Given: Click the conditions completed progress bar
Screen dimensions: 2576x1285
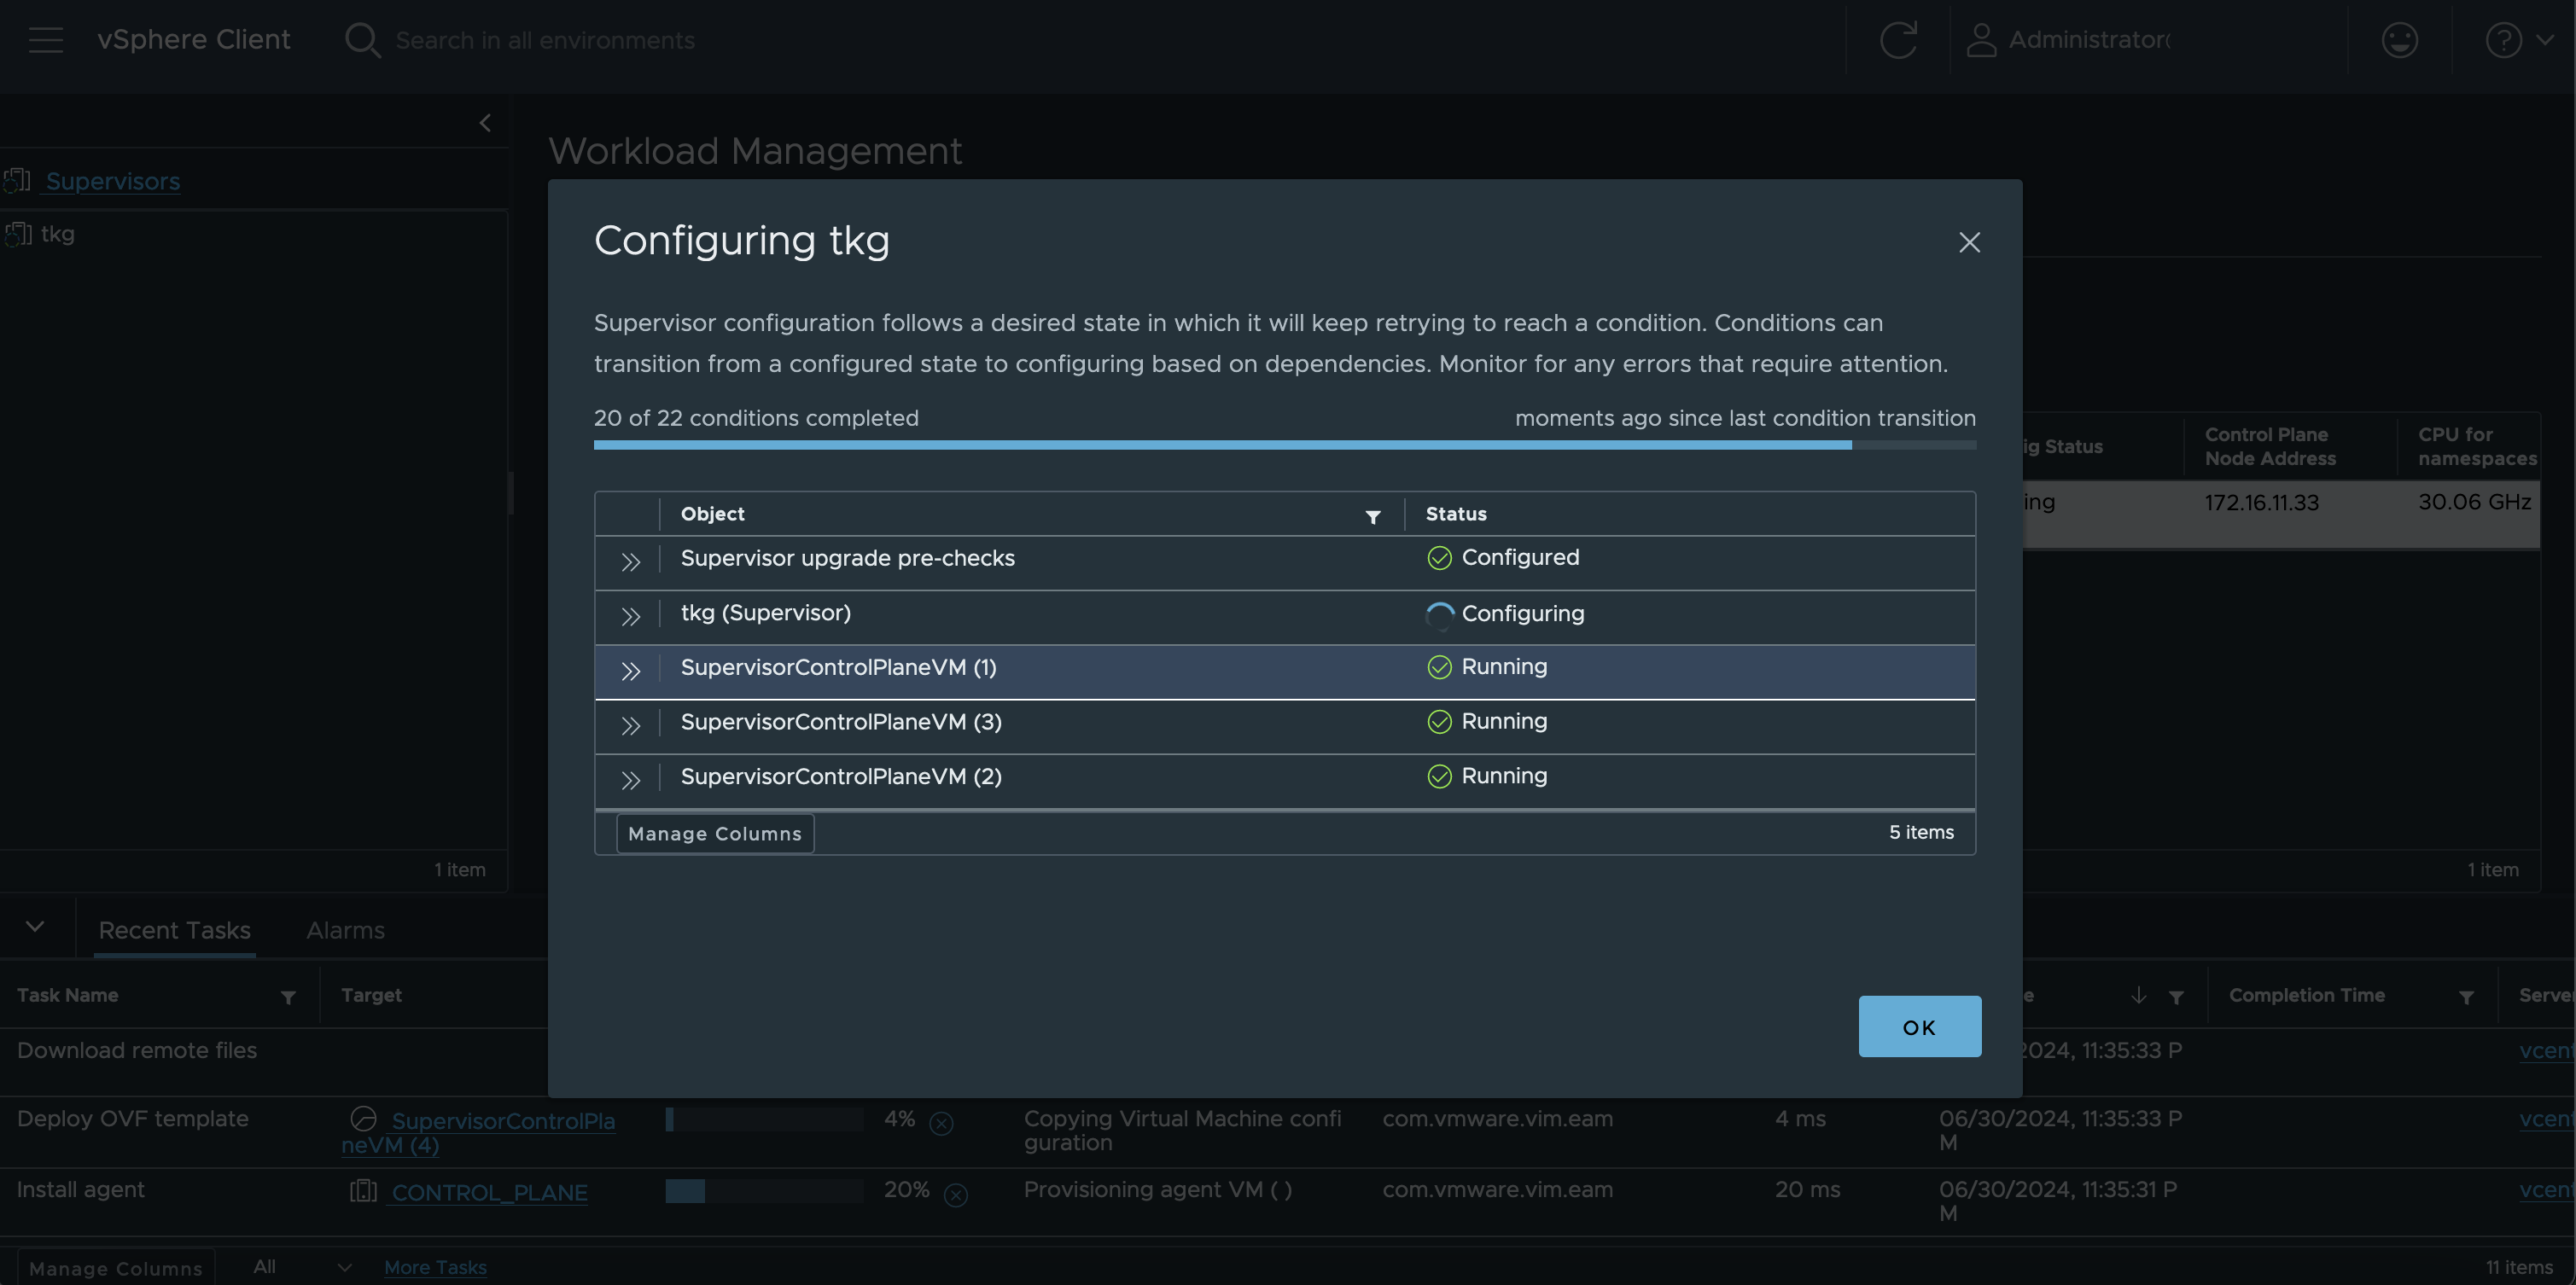Looking at the screenshot, I should 1284,445.
